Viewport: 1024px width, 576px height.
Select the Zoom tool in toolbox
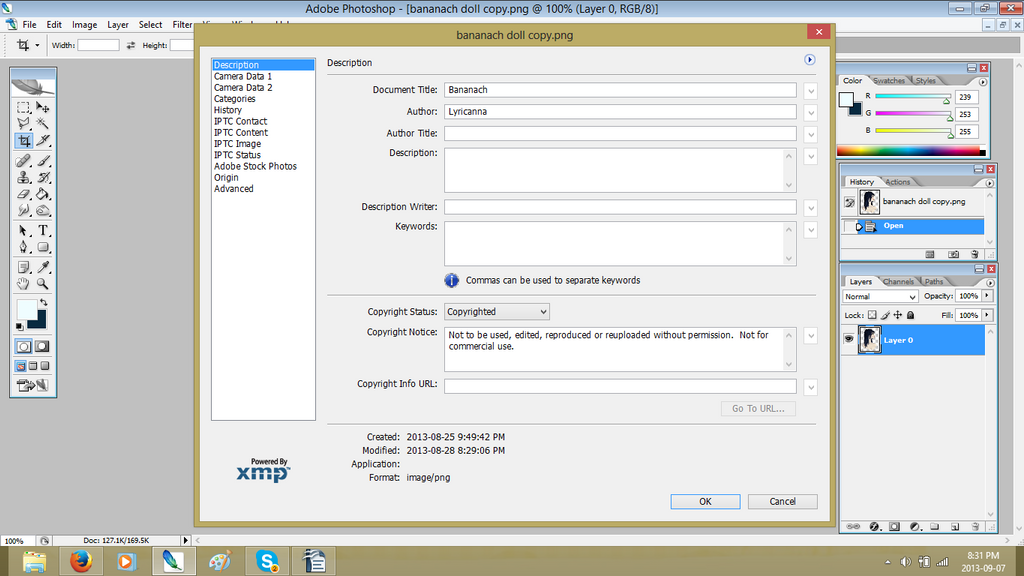43,284
